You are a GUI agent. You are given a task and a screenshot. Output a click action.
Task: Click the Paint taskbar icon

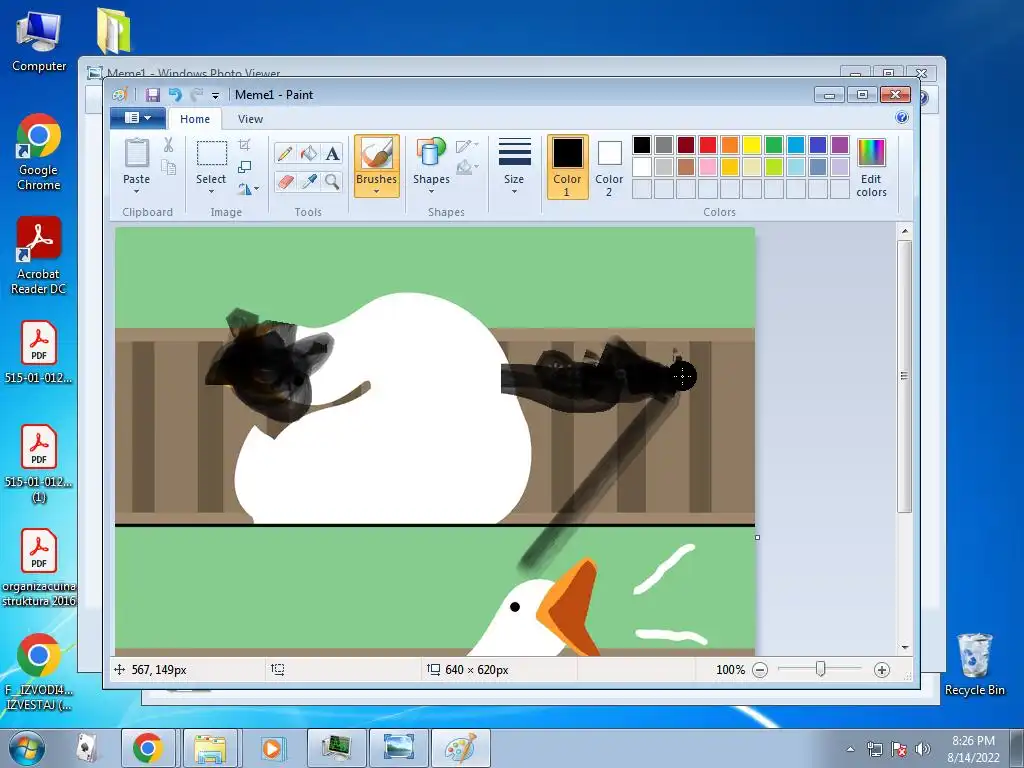click(x=460, y=748)
